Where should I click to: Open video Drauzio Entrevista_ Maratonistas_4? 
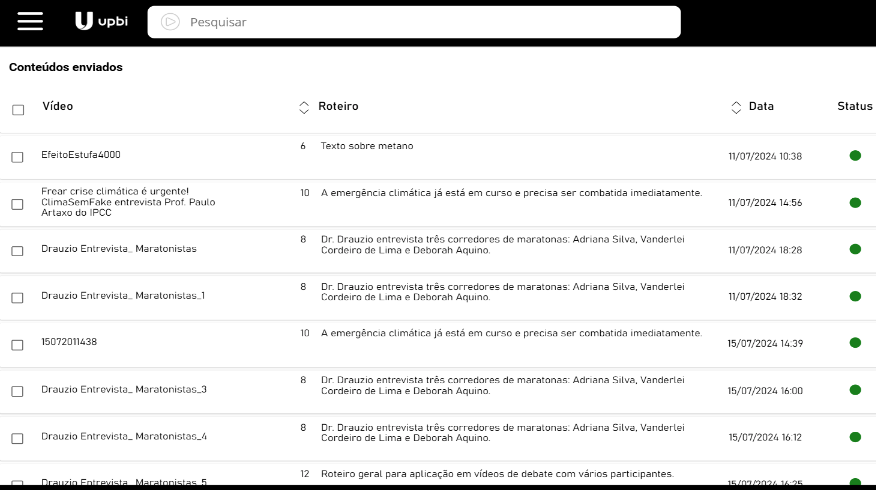[123, 436]
